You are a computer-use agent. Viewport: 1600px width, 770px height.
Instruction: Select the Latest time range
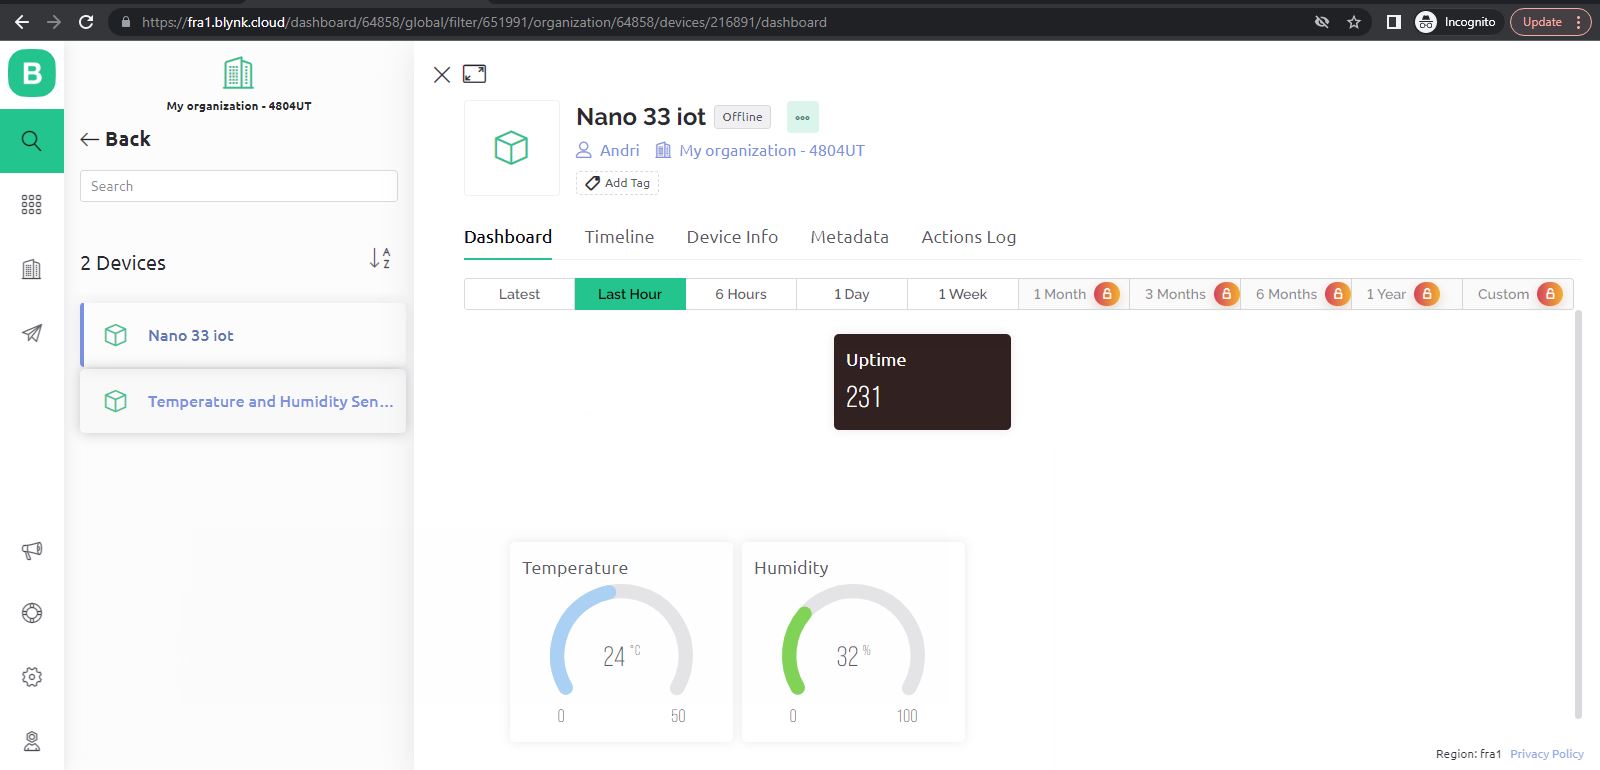(519, 294)
